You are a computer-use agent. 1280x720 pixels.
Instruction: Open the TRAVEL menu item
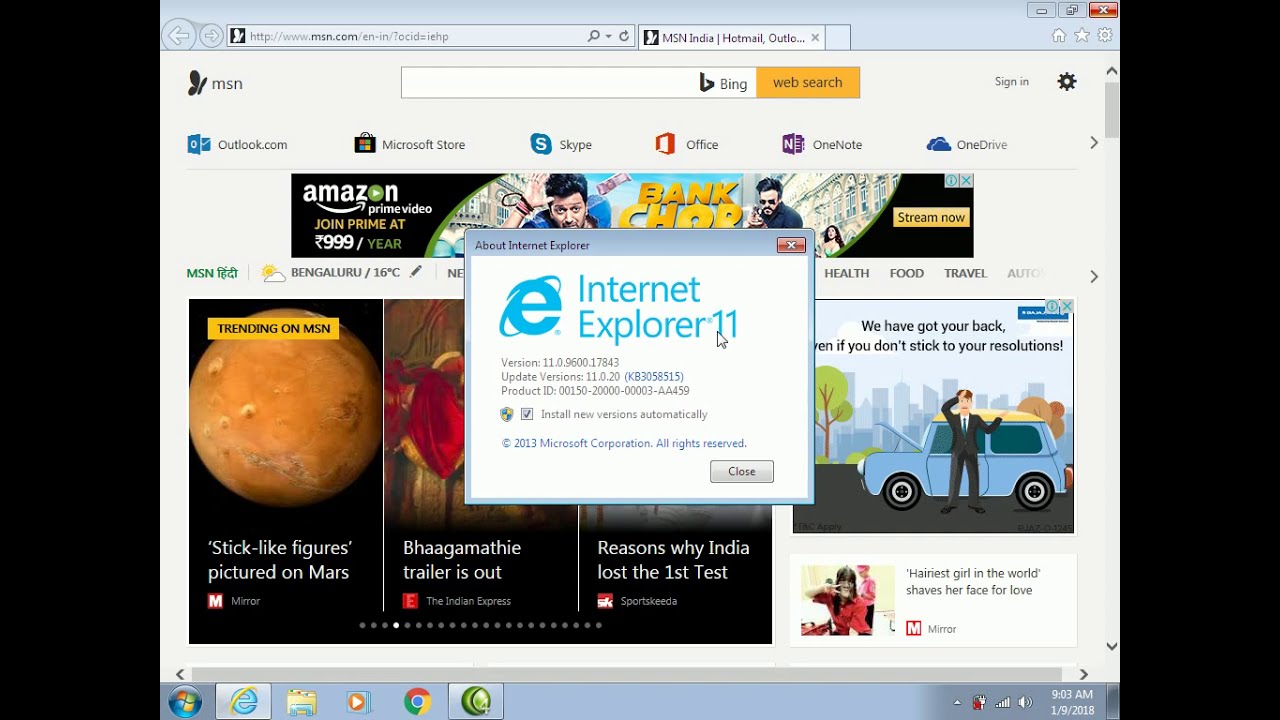tap(965, 273)
